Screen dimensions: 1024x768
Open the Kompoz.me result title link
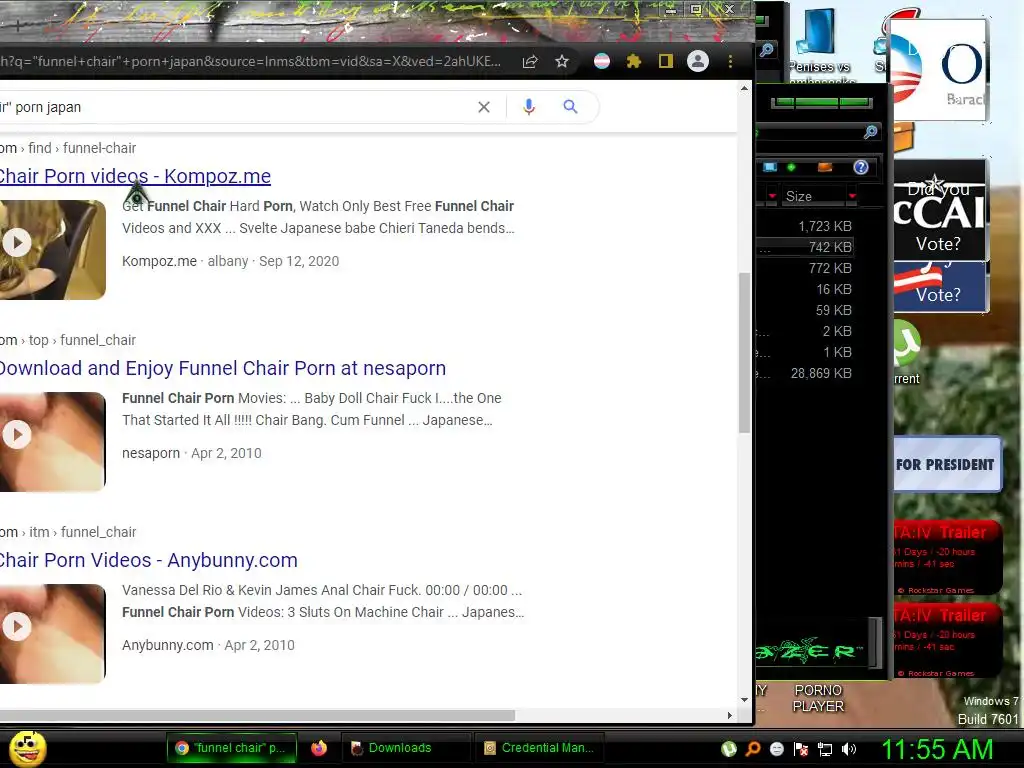click(x=135, y=176)
